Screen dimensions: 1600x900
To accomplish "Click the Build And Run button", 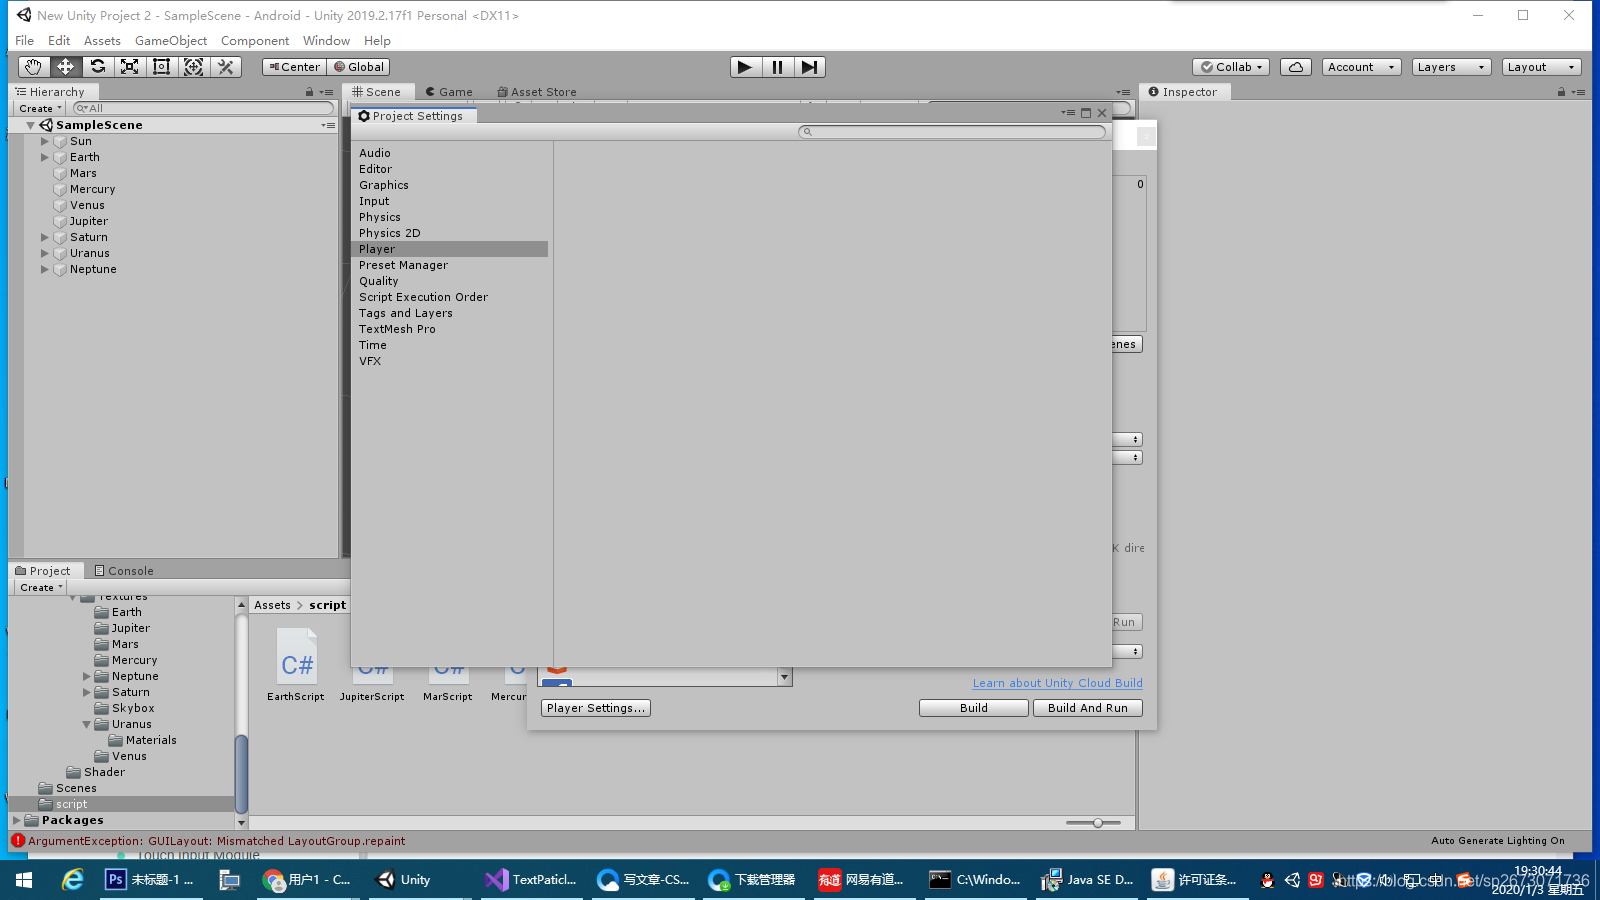I will point(1086,707).
